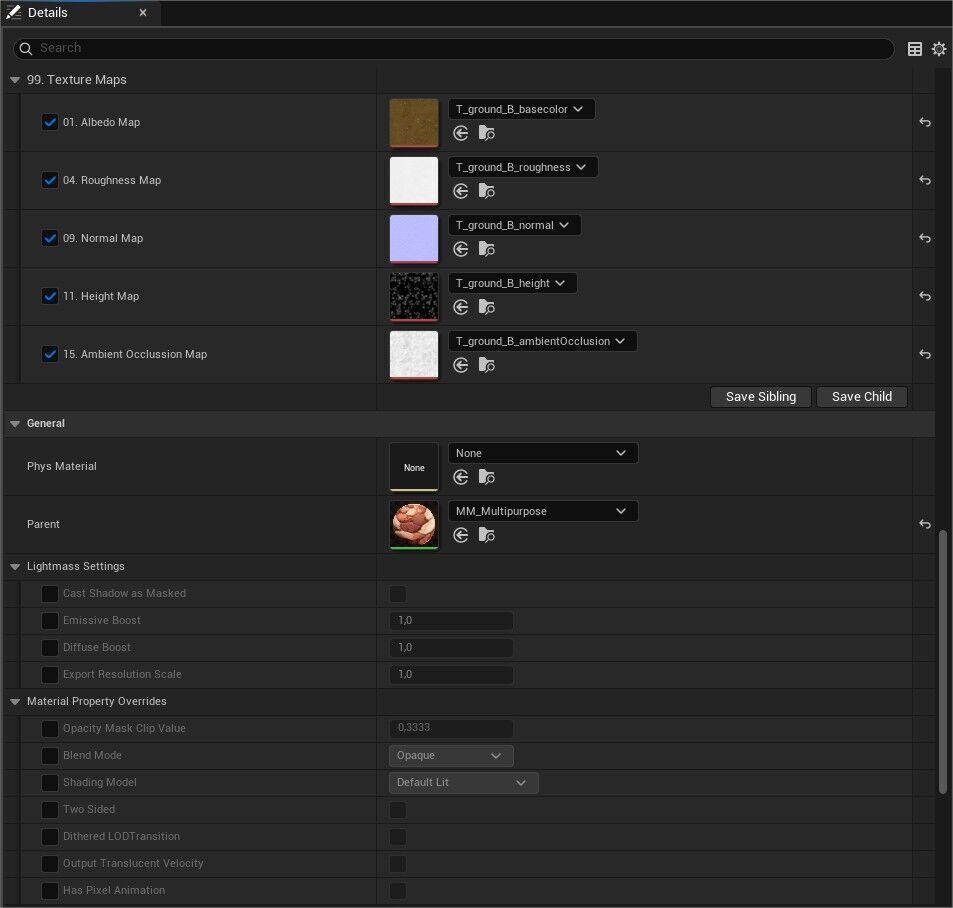Use selected asset for Roughness Map
Image resolution: width=953 pixels, height=908 pixels.
461,191
